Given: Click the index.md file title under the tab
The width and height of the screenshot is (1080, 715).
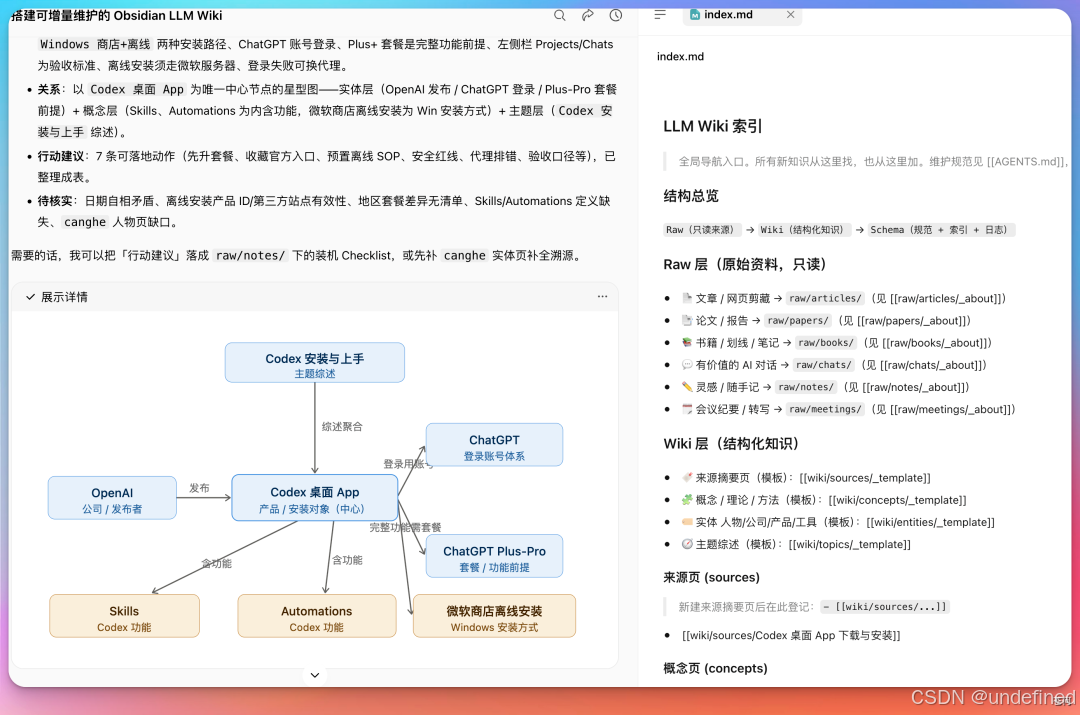Looking at the screenshot, I should (681, 56).
